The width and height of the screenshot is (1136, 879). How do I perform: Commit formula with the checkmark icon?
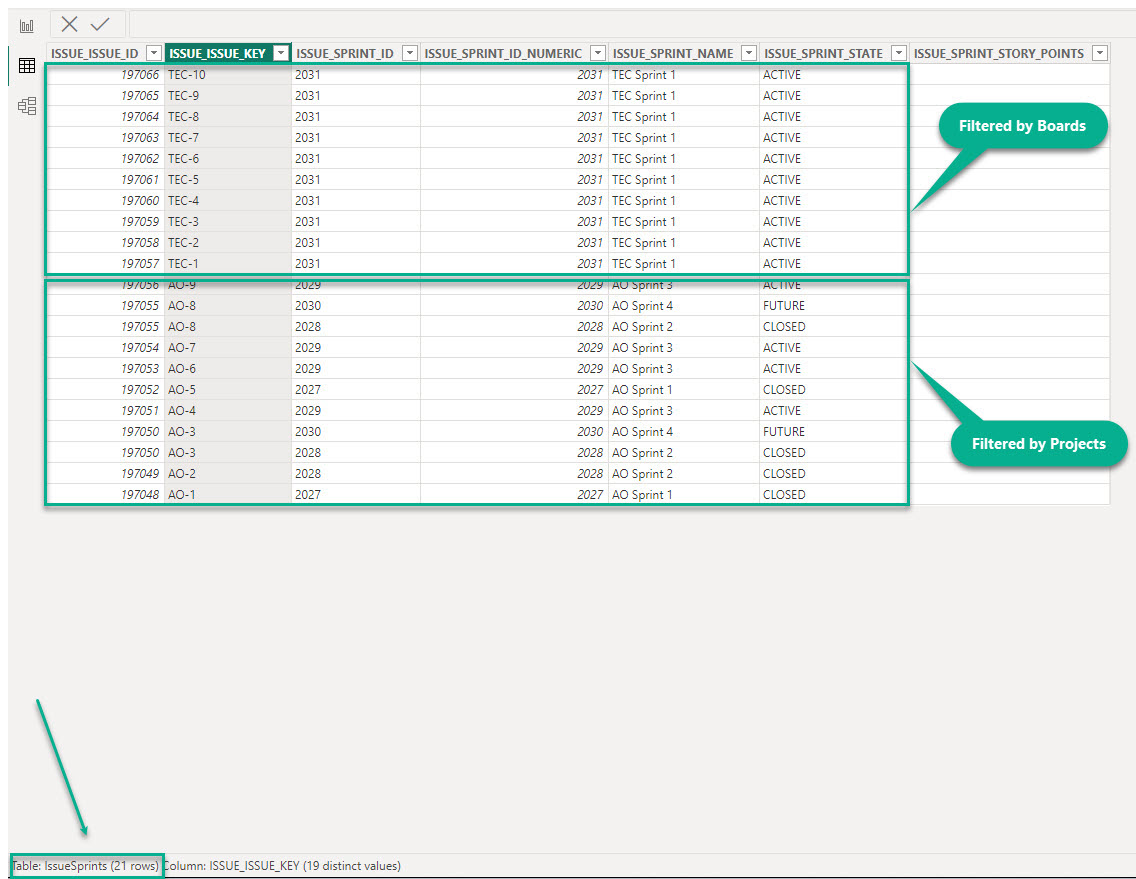100,25
